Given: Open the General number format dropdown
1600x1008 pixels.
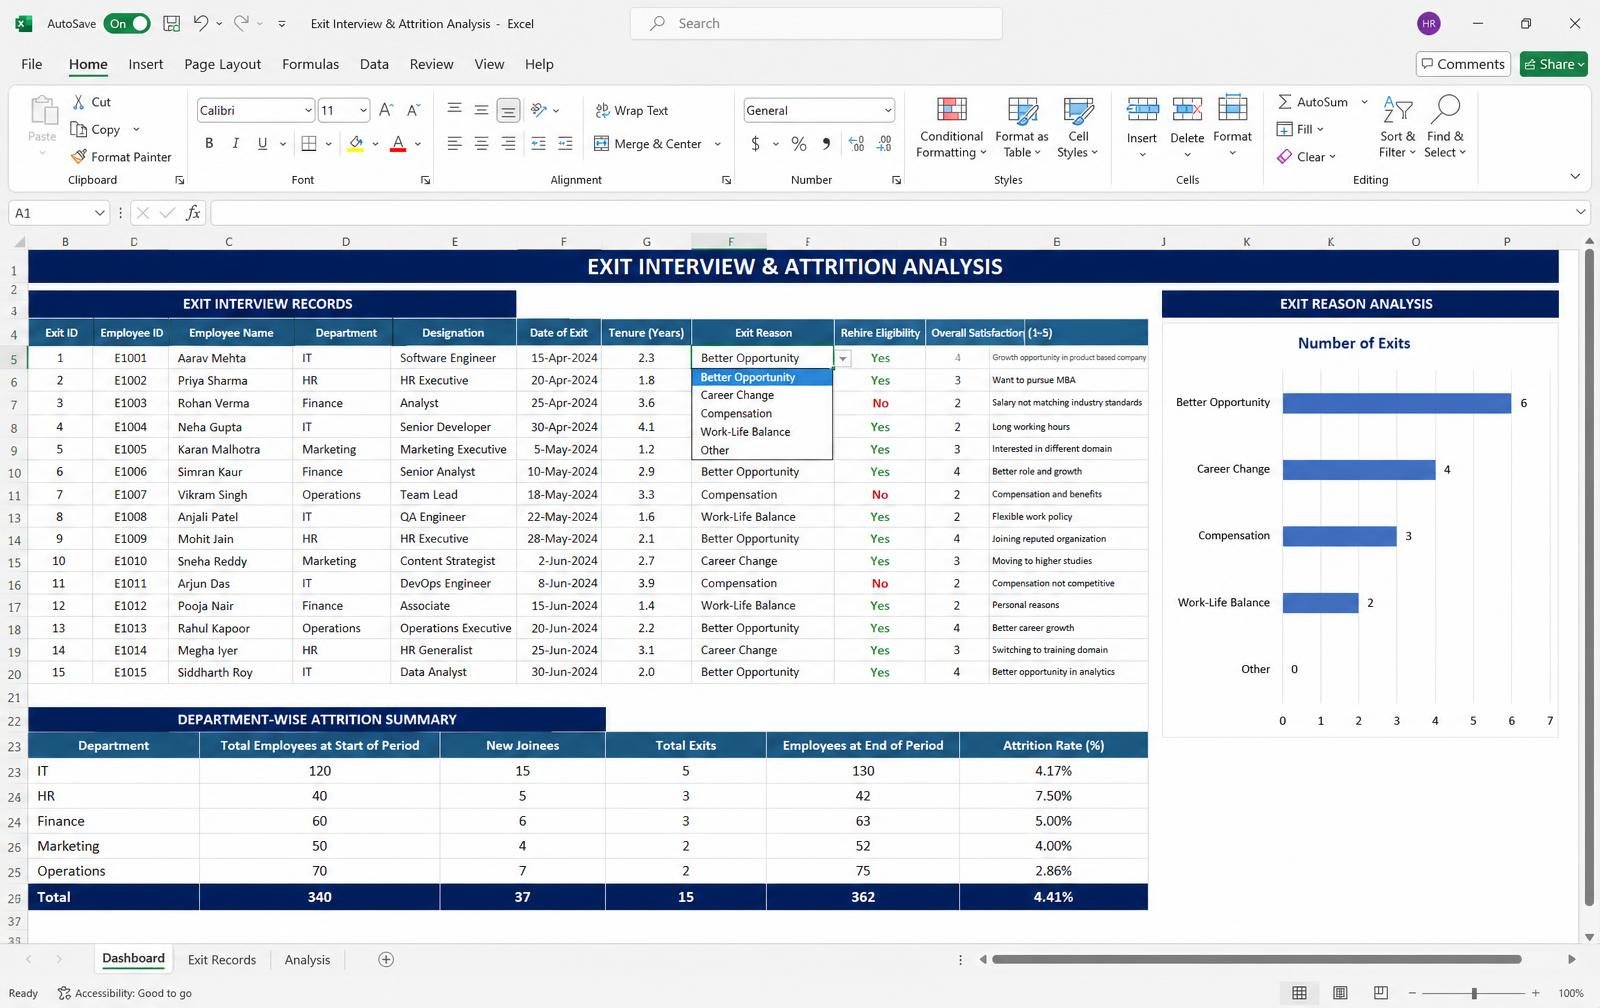Looking at the screenshot, I should coord(887,110).
